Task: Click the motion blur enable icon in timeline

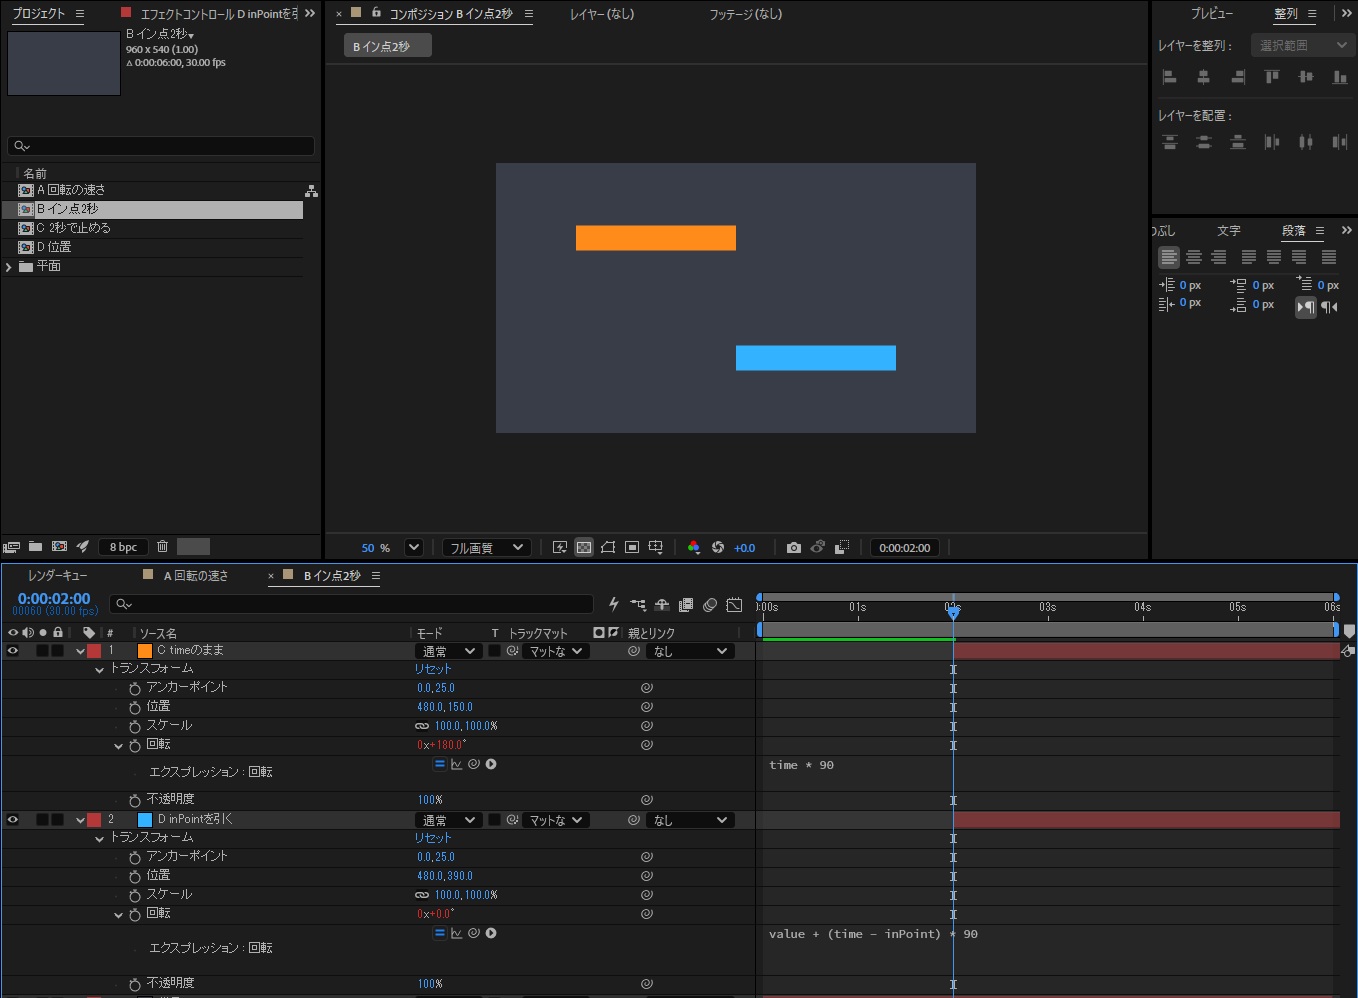Action: [x=710, y=605]
